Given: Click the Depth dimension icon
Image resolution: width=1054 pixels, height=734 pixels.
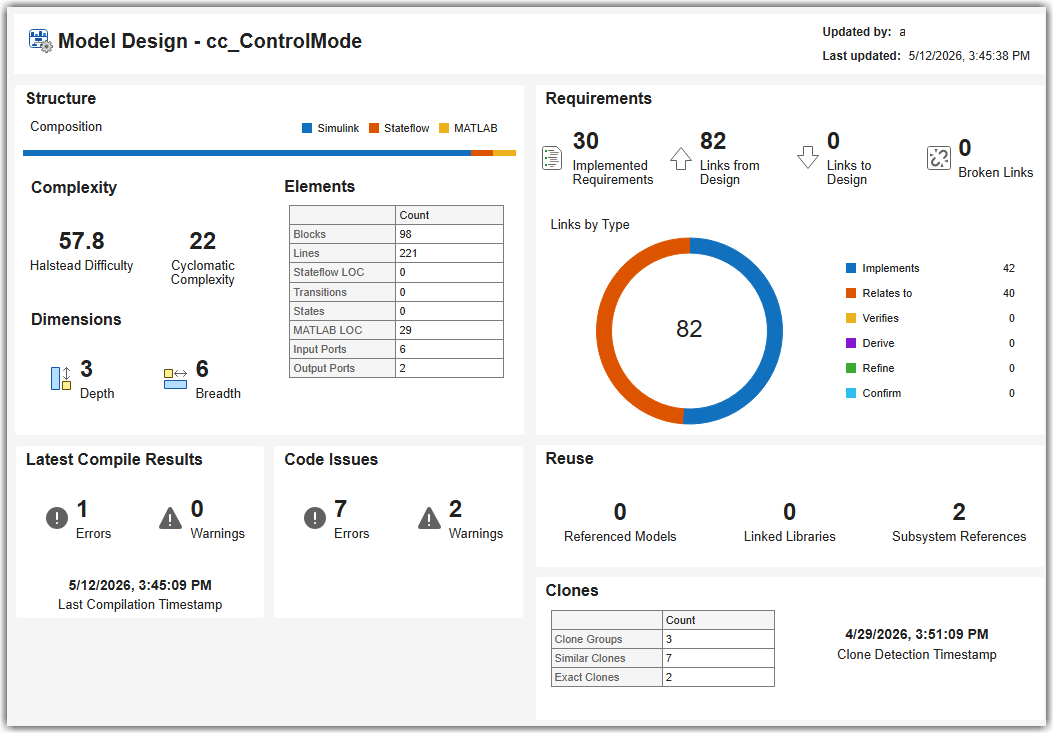Looking at the screenshot, I should point(60,378).
